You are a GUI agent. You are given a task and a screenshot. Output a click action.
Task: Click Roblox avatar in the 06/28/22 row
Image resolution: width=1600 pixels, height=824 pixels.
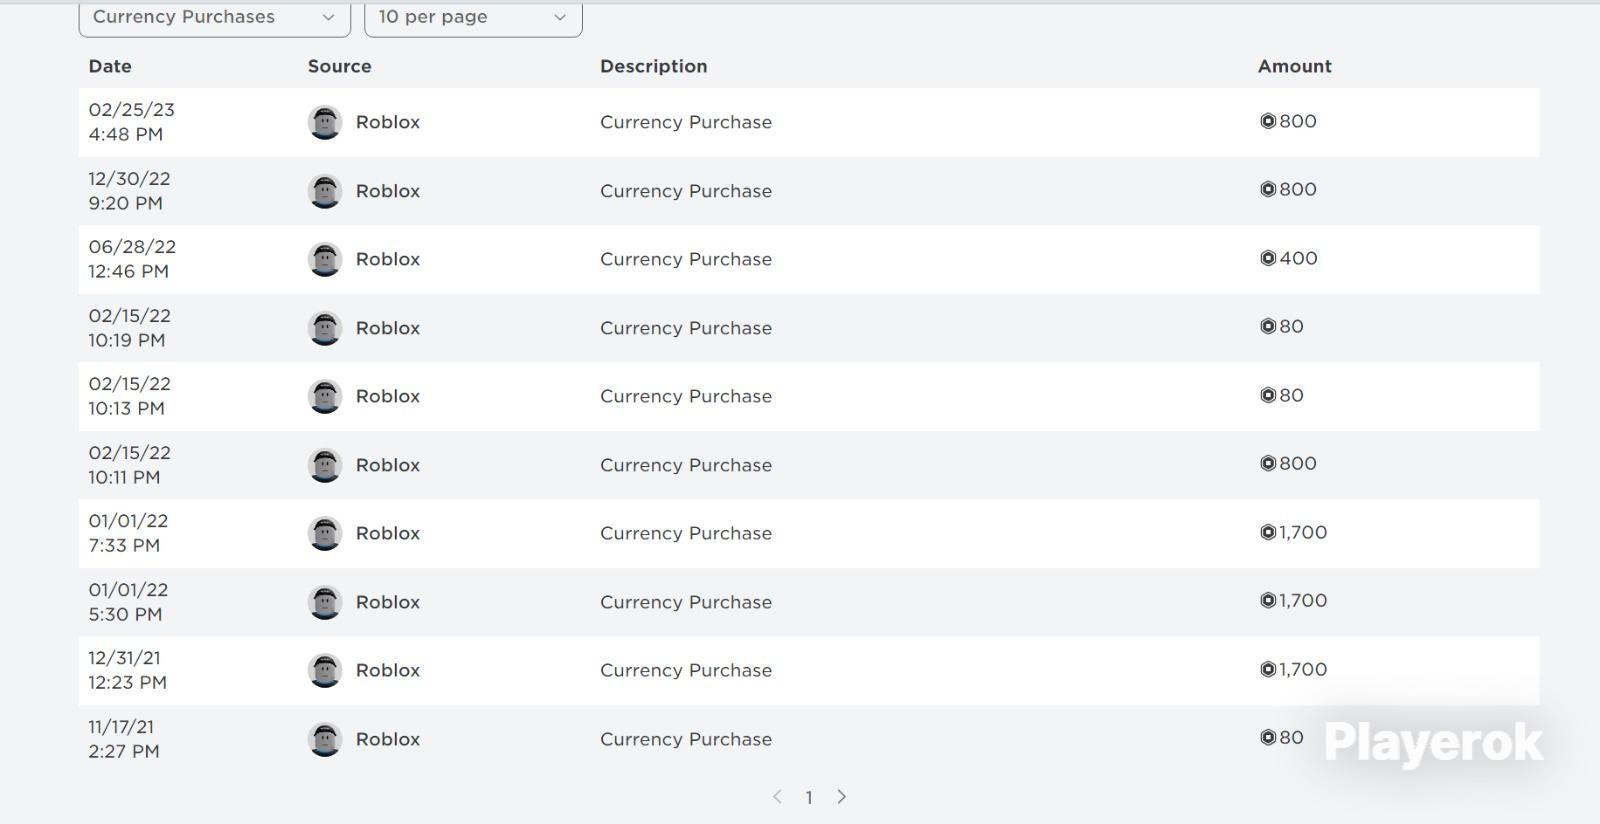[325, 259]
